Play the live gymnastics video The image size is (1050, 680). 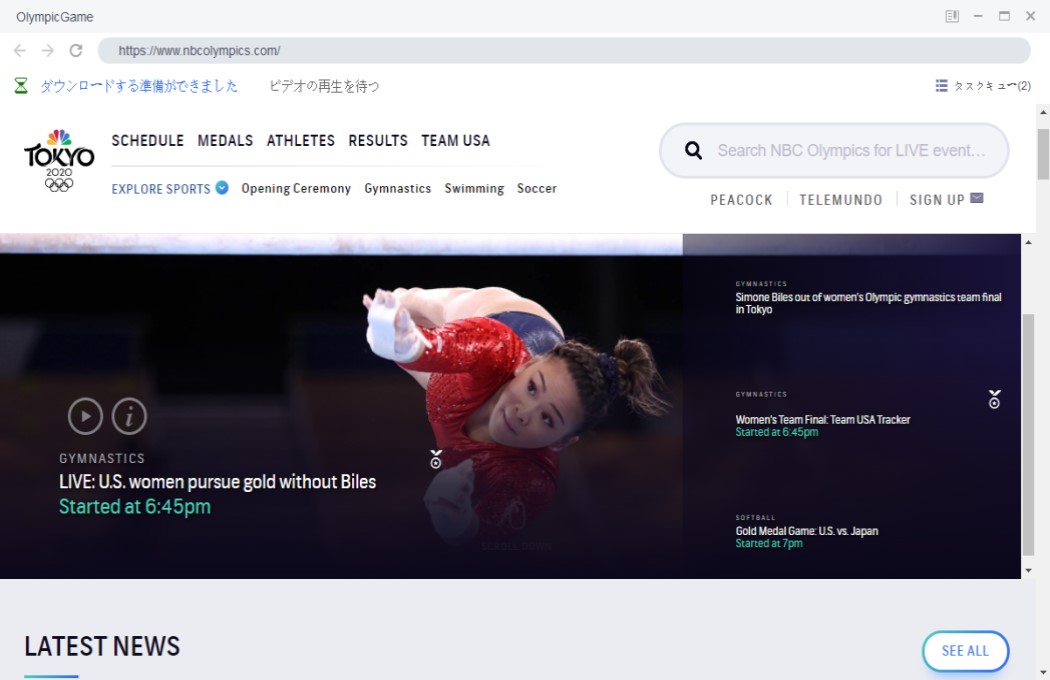click(85, 415)
